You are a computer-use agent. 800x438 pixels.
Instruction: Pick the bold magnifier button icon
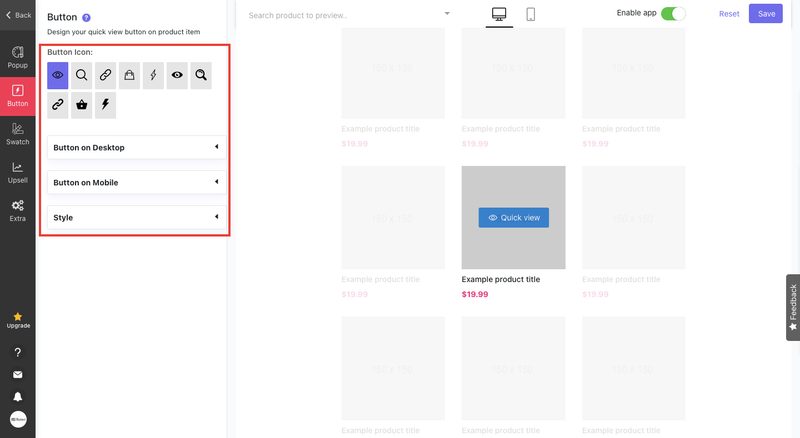201,76
